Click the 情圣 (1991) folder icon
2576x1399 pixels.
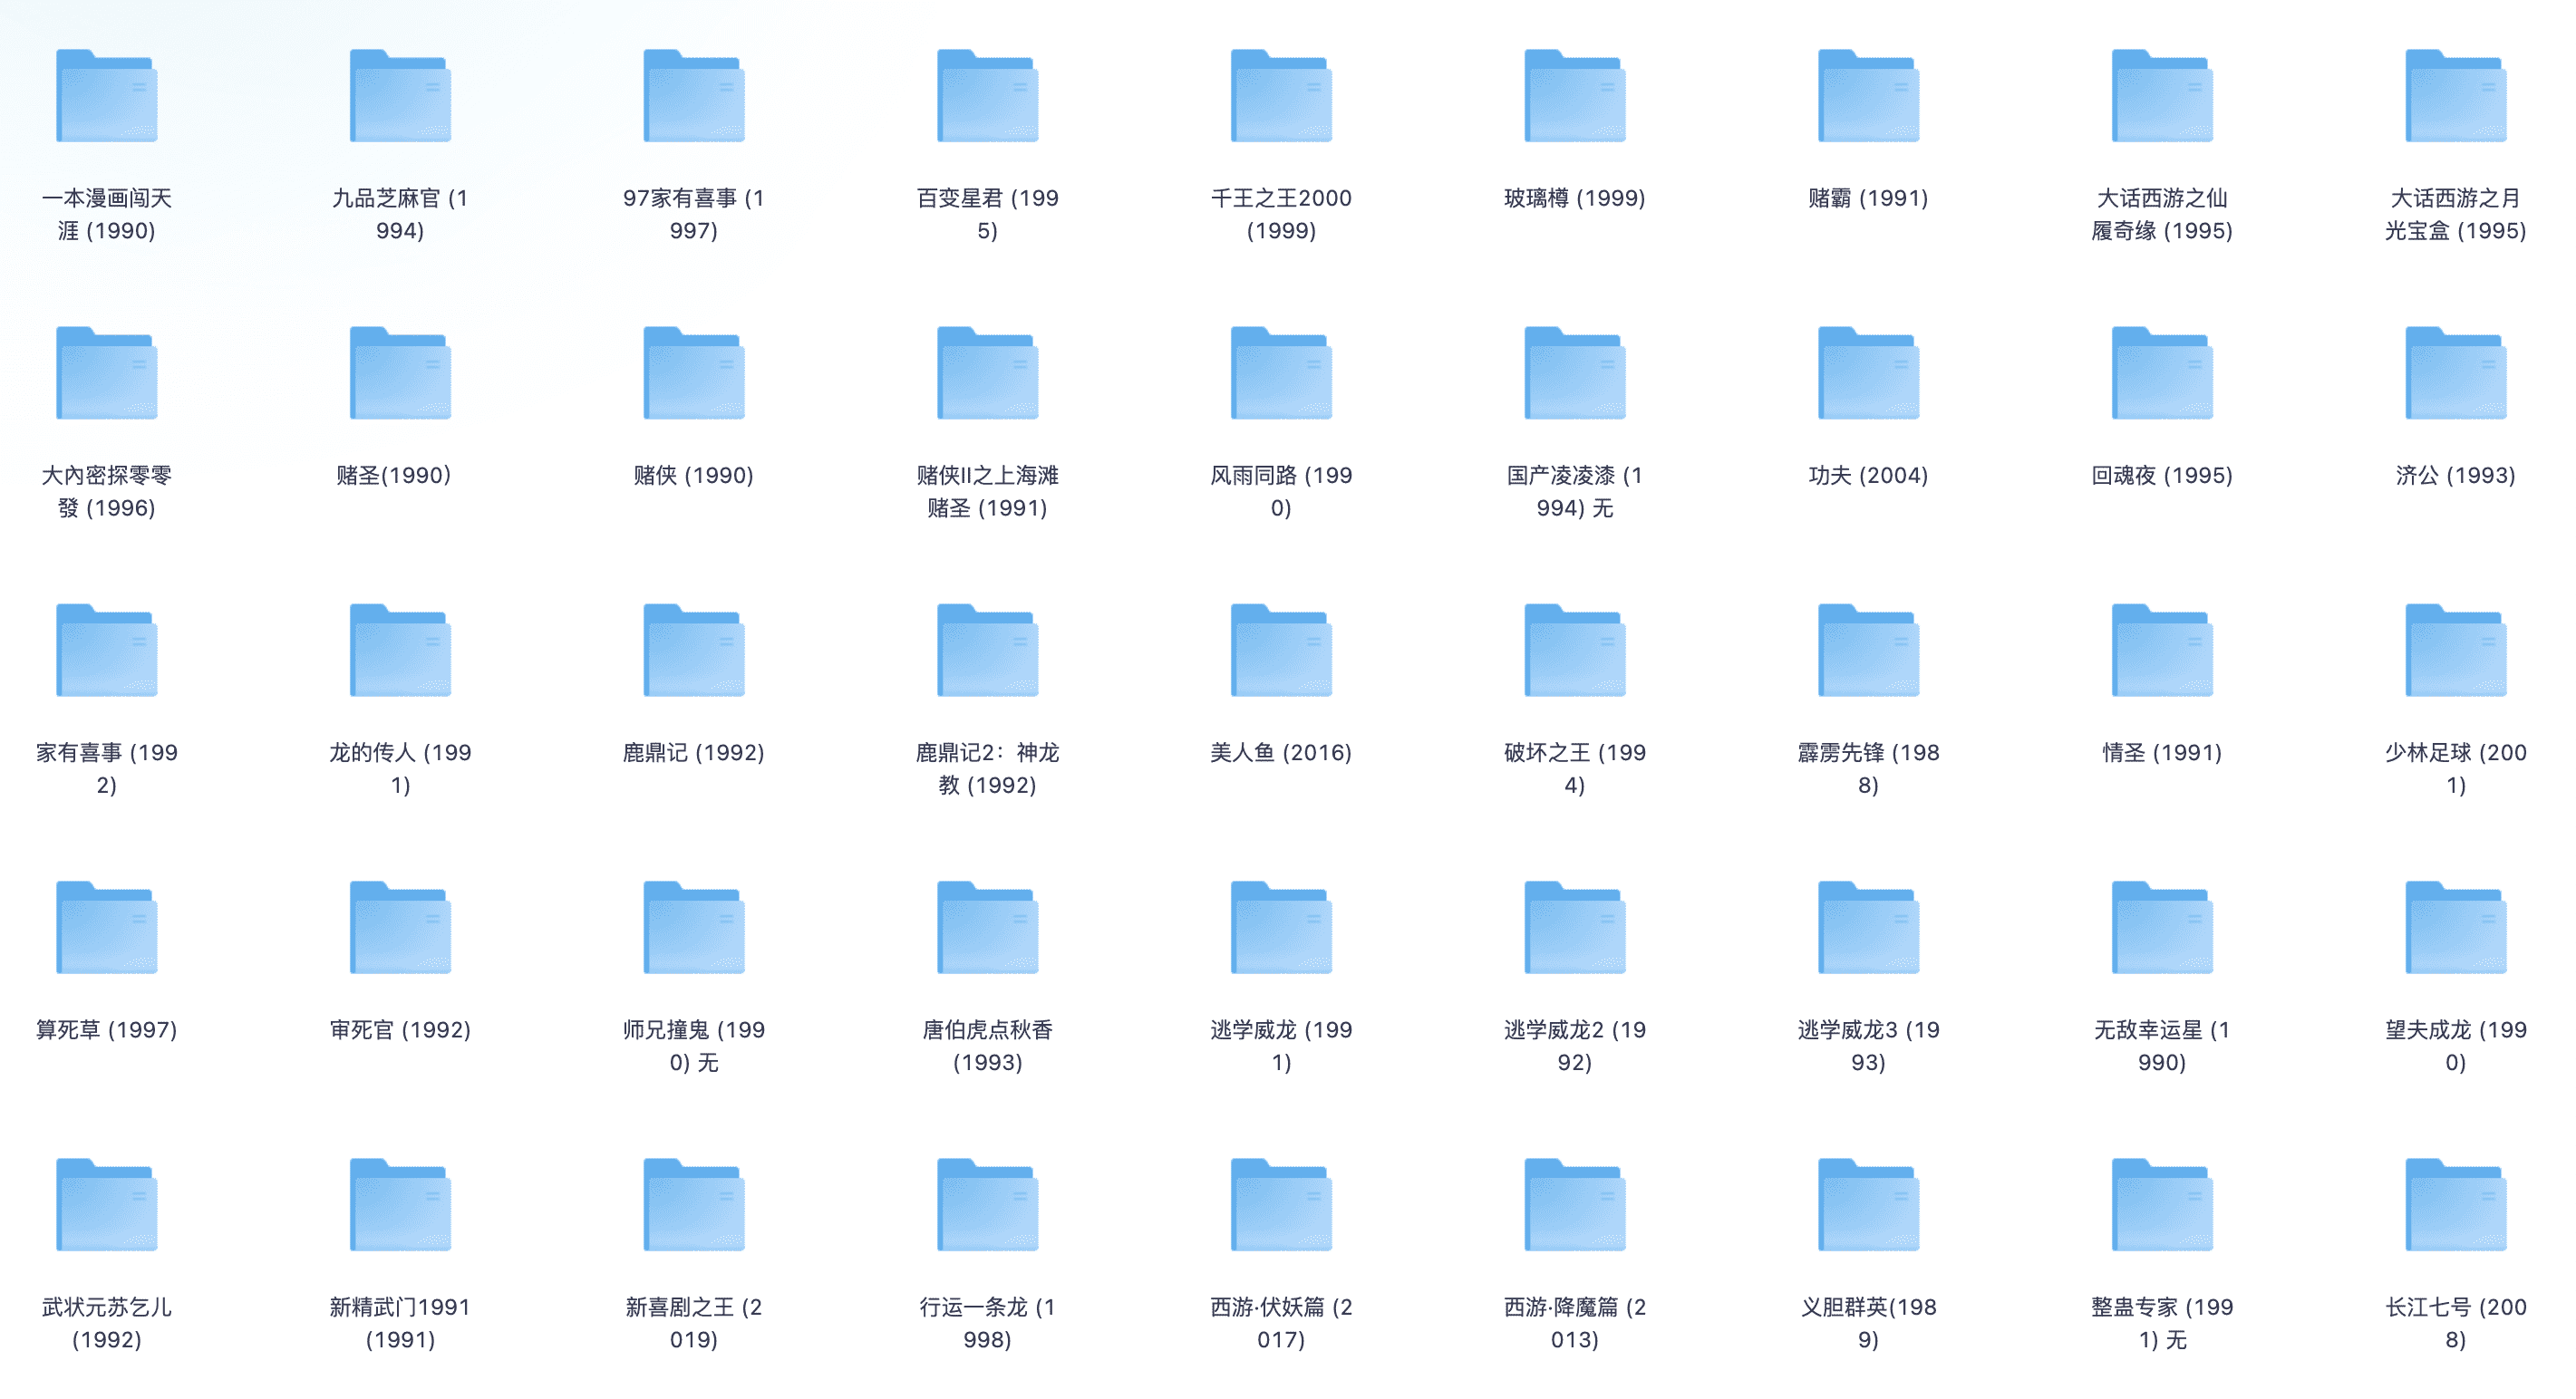tap(2162, 650)
